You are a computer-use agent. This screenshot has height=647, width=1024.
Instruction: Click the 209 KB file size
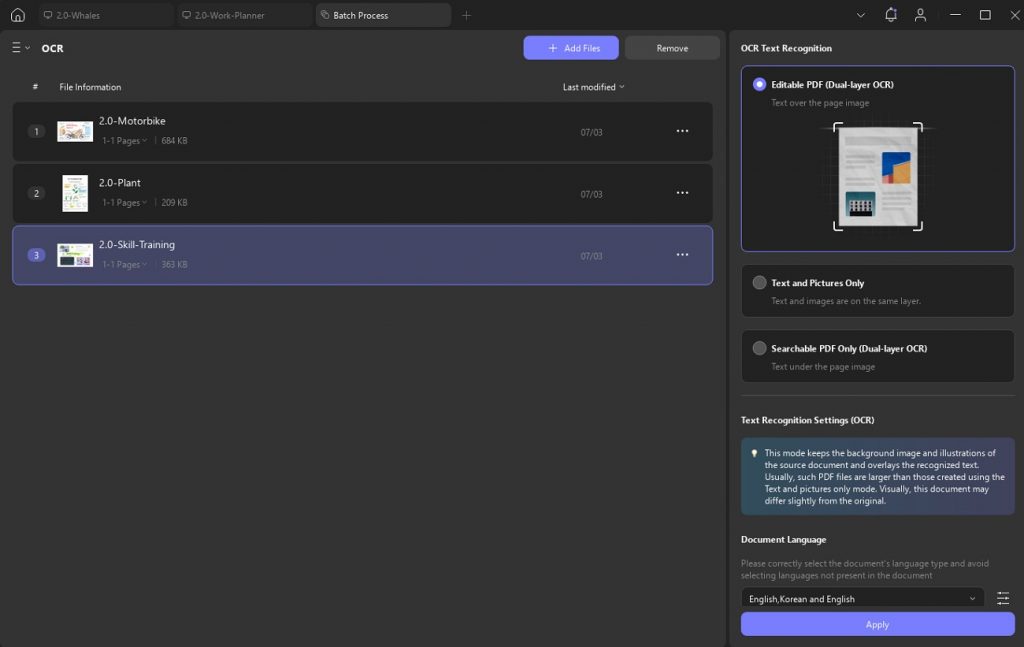(174, 202)
